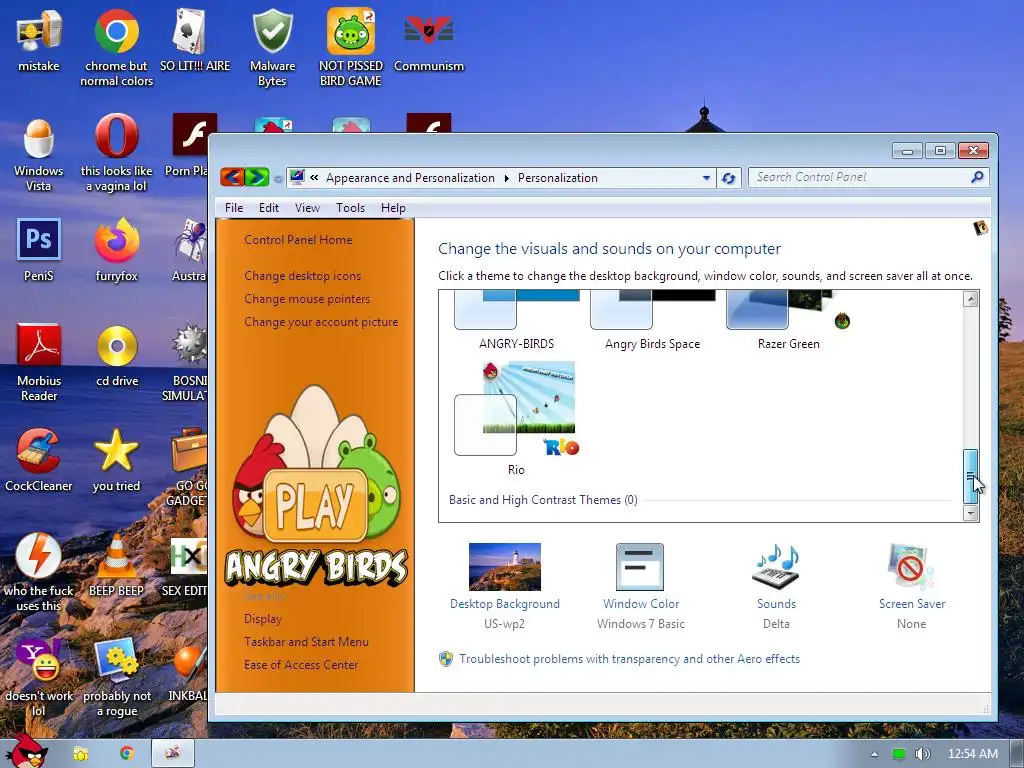
Task: Open the arrow after 'Appearance and Personalization'
Action: [x=506, y=178]
